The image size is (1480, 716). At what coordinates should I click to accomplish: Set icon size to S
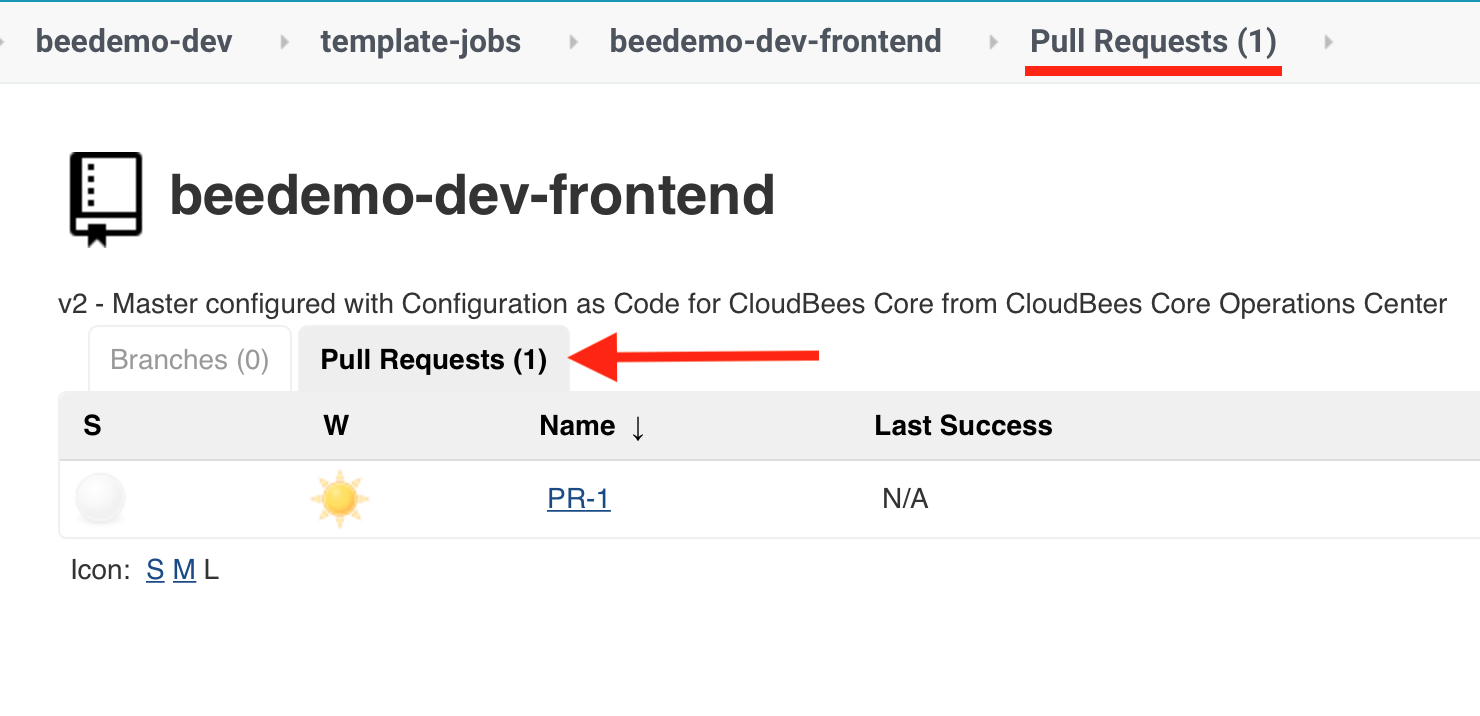coord(155,570)
